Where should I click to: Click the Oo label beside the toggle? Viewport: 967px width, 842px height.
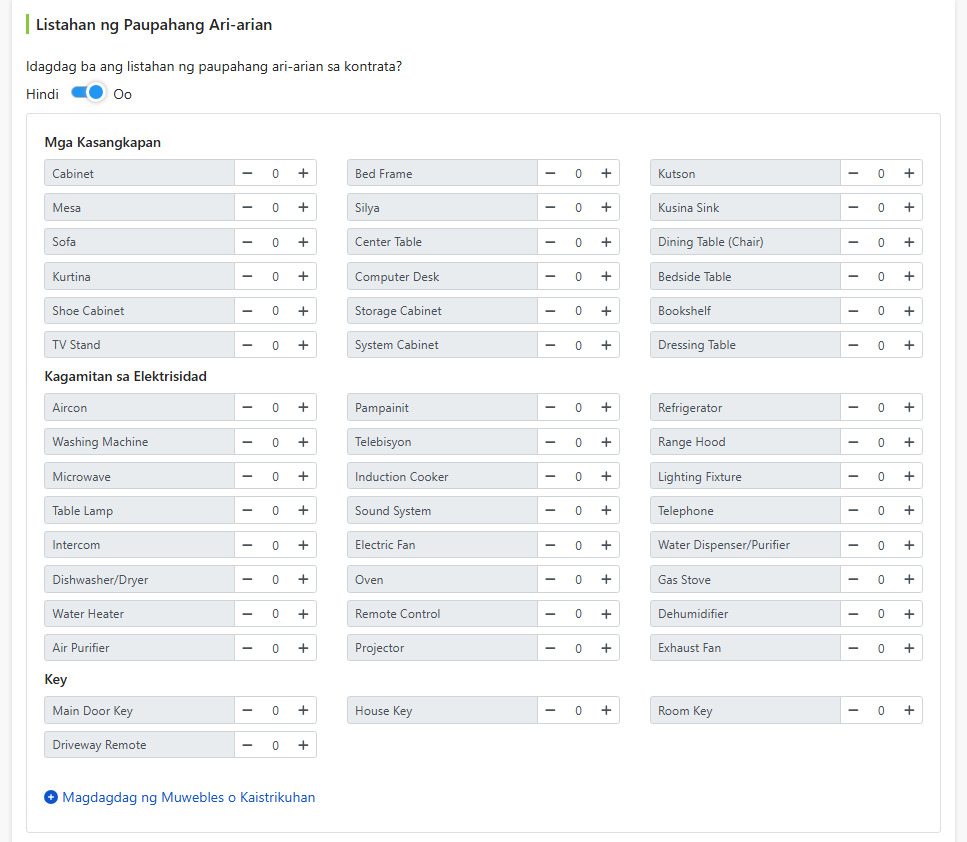point(122,94)
